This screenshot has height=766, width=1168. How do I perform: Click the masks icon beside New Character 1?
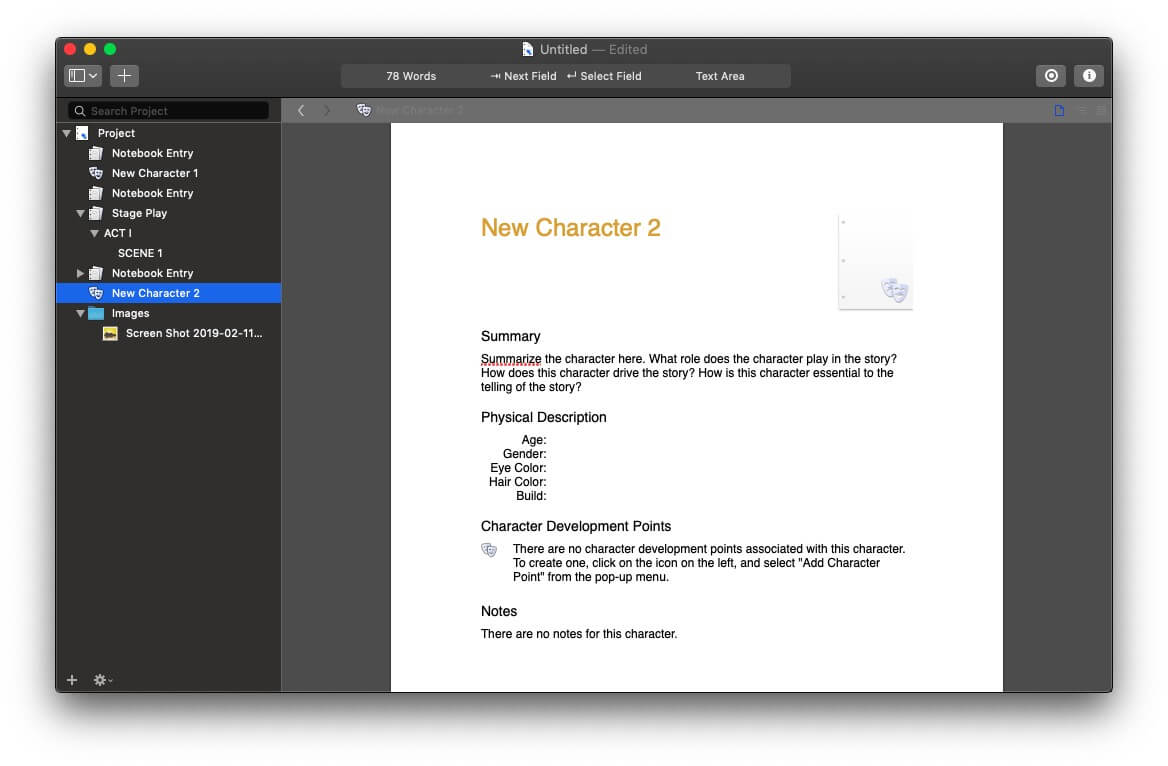point(96,173)
